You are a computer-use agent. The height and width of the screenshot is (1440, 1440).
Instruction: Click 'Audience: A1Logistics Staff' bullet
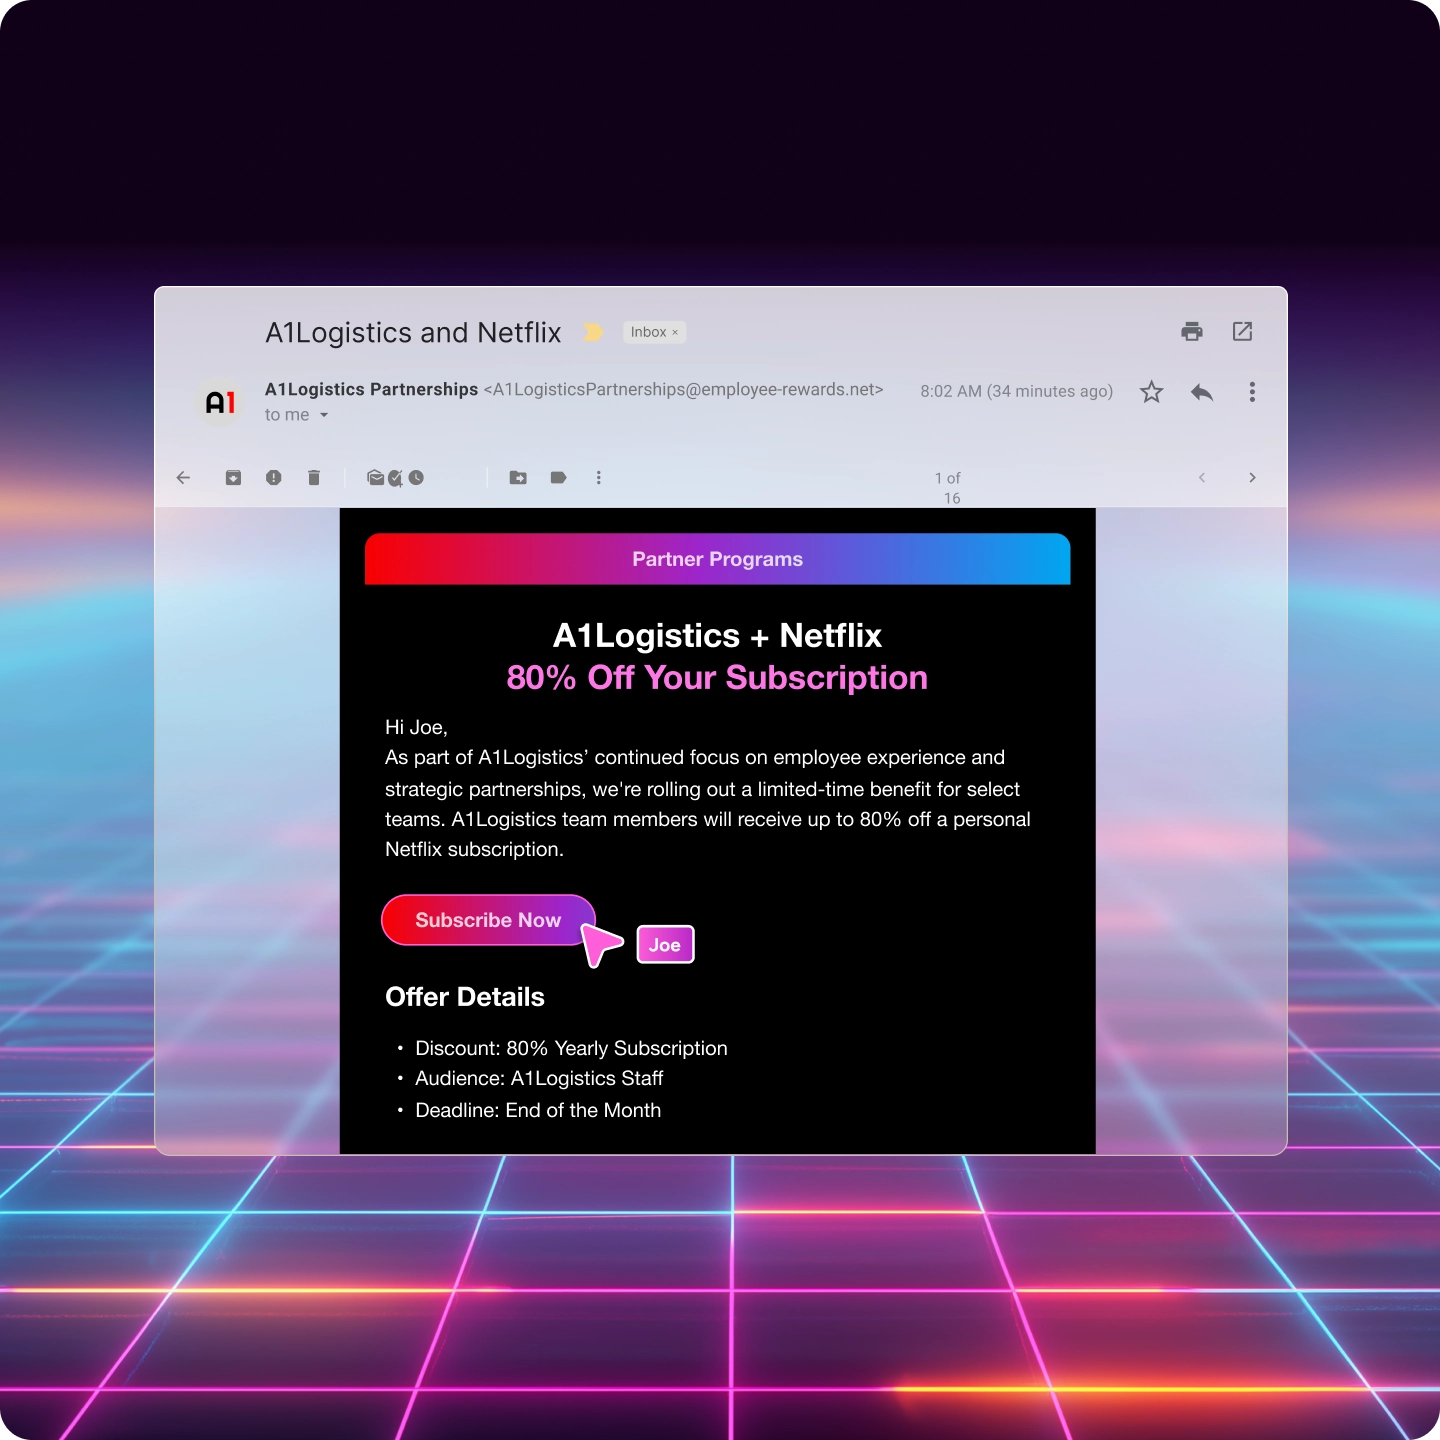click(x=539, y=1078)
